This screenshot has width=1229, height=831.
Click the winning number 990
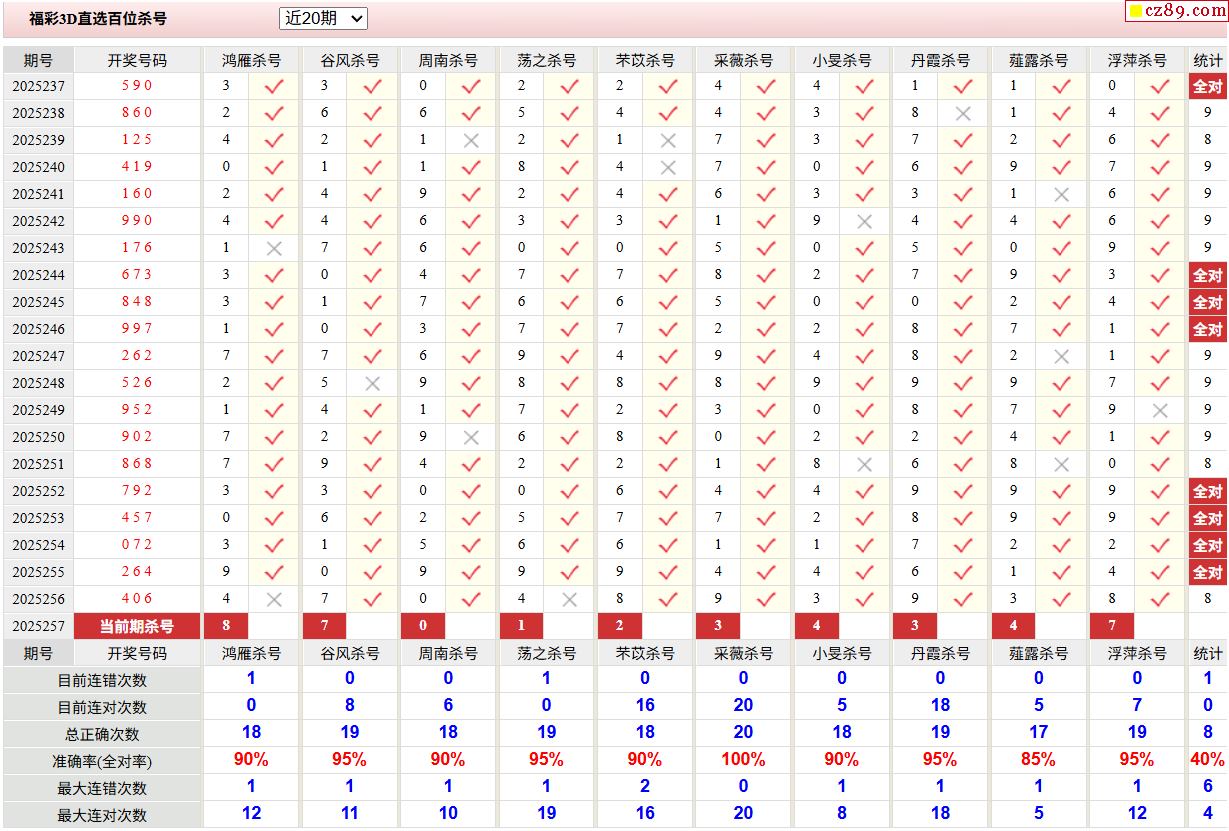(137, 221)
